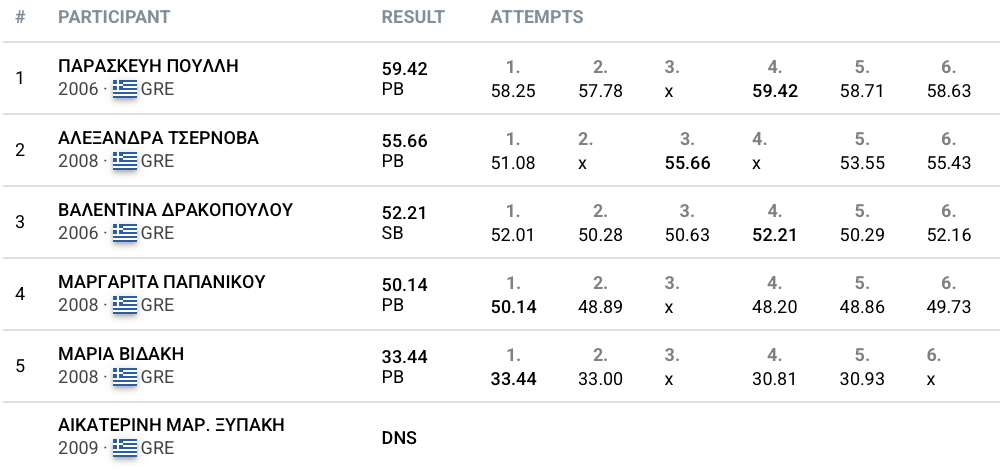Click the PARTICIPANT column header
Screen dimensions: 1000x470
point(114,17)
